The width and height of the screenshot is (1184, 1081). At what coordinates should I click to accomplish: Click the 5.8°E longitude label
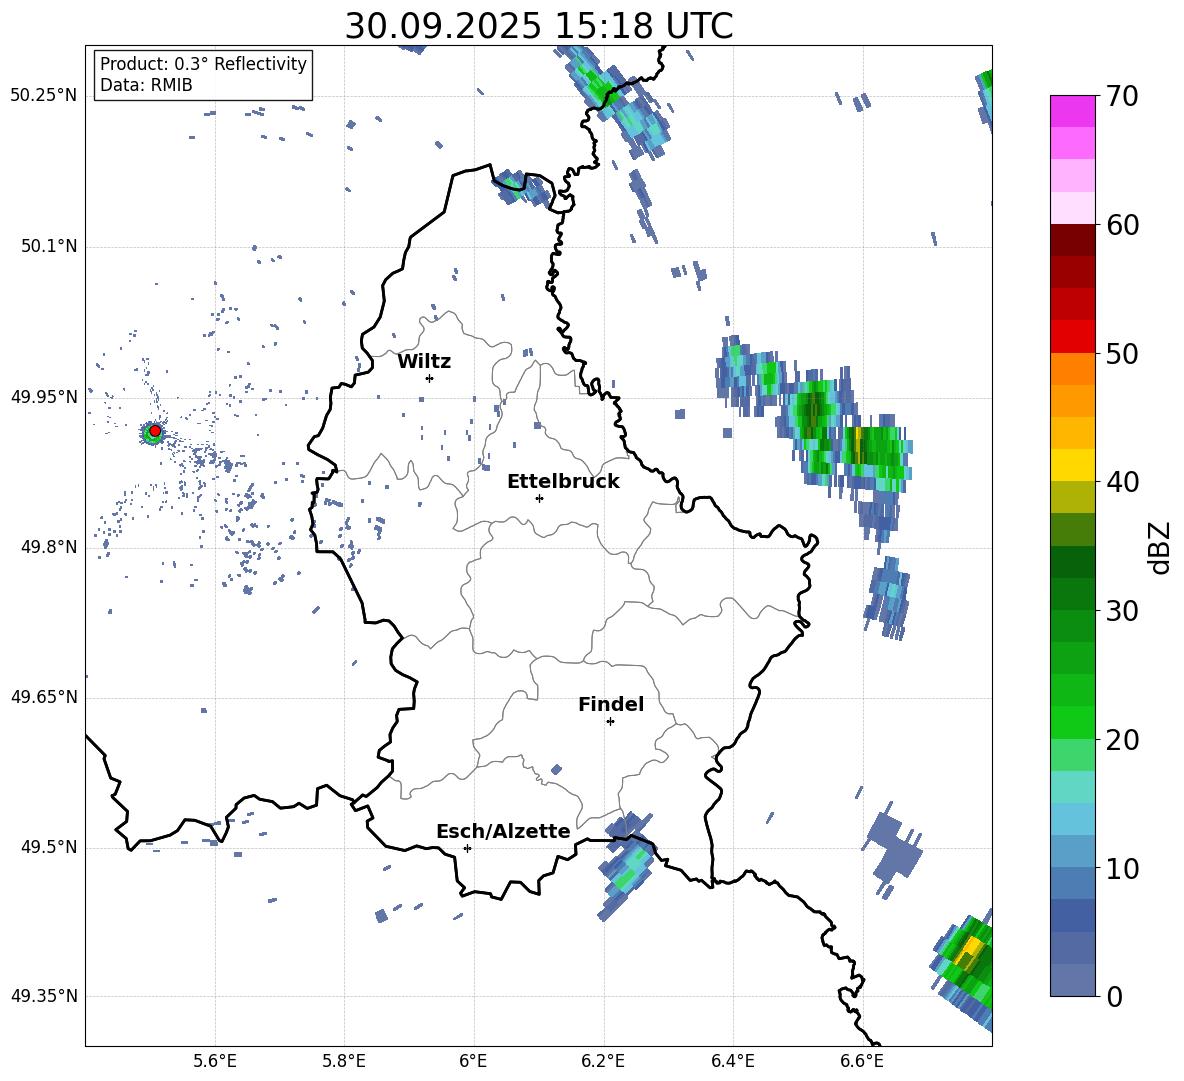(x=344, y=1062)
